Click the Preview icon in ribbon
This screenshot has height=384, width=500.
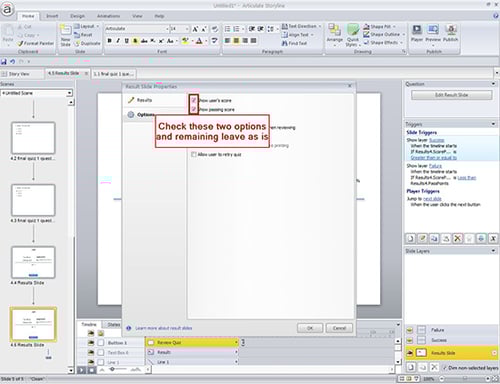(433, 33)
